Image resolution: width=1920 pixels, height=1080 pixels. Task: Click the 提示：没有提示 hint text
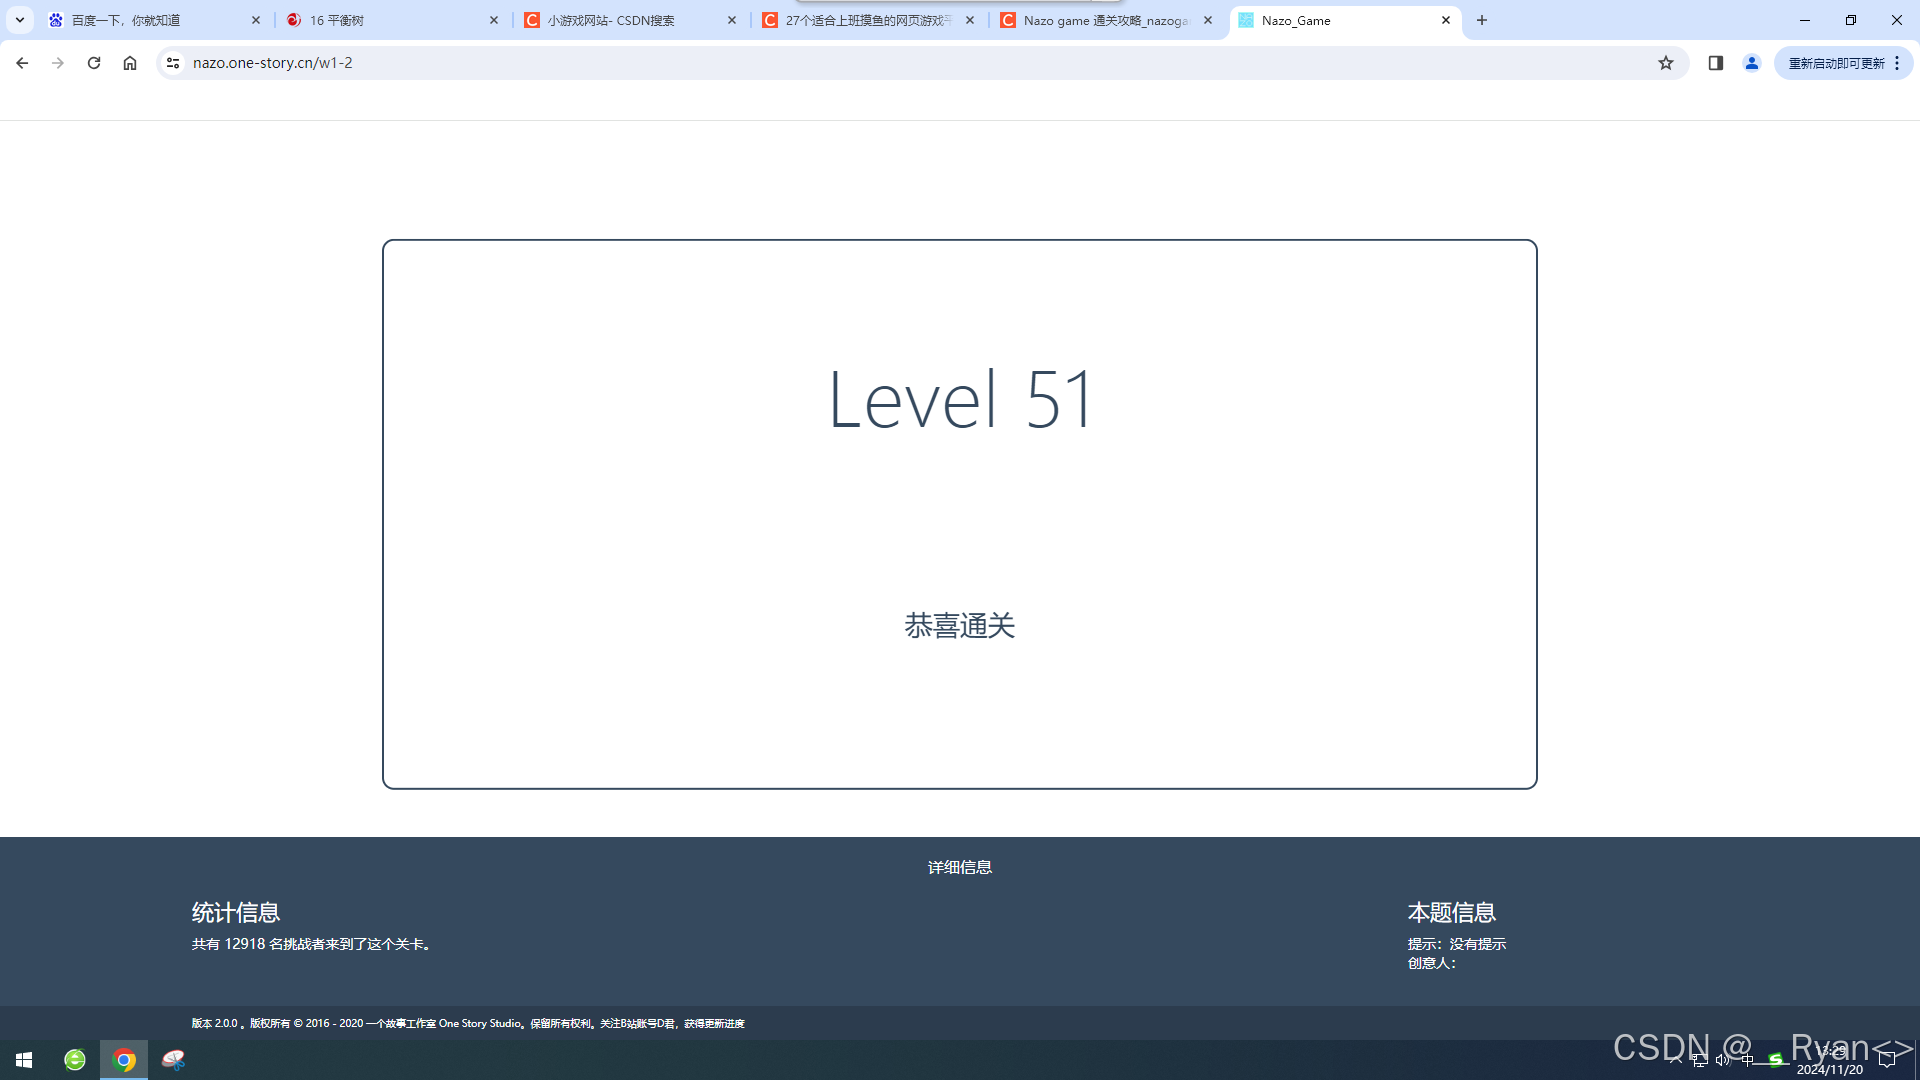1457,944
